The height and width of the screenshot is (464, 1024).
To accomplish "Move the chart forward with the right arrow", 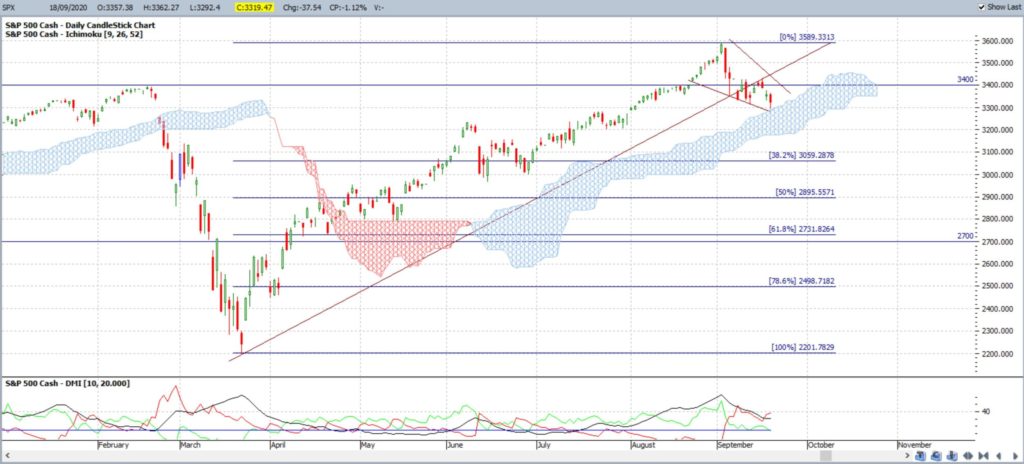I will pyautogui.click(x=1015, y=456).
